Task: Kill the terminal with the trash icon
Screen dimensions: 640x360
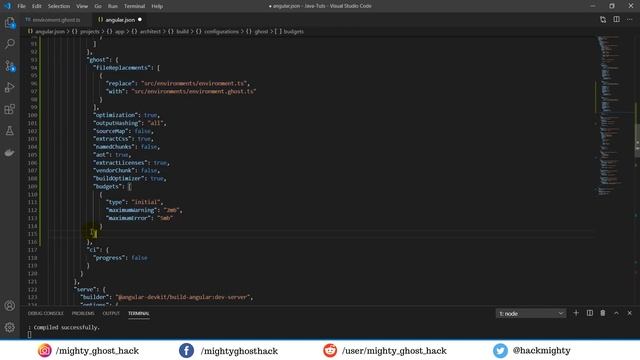Action: pos(603,313)
